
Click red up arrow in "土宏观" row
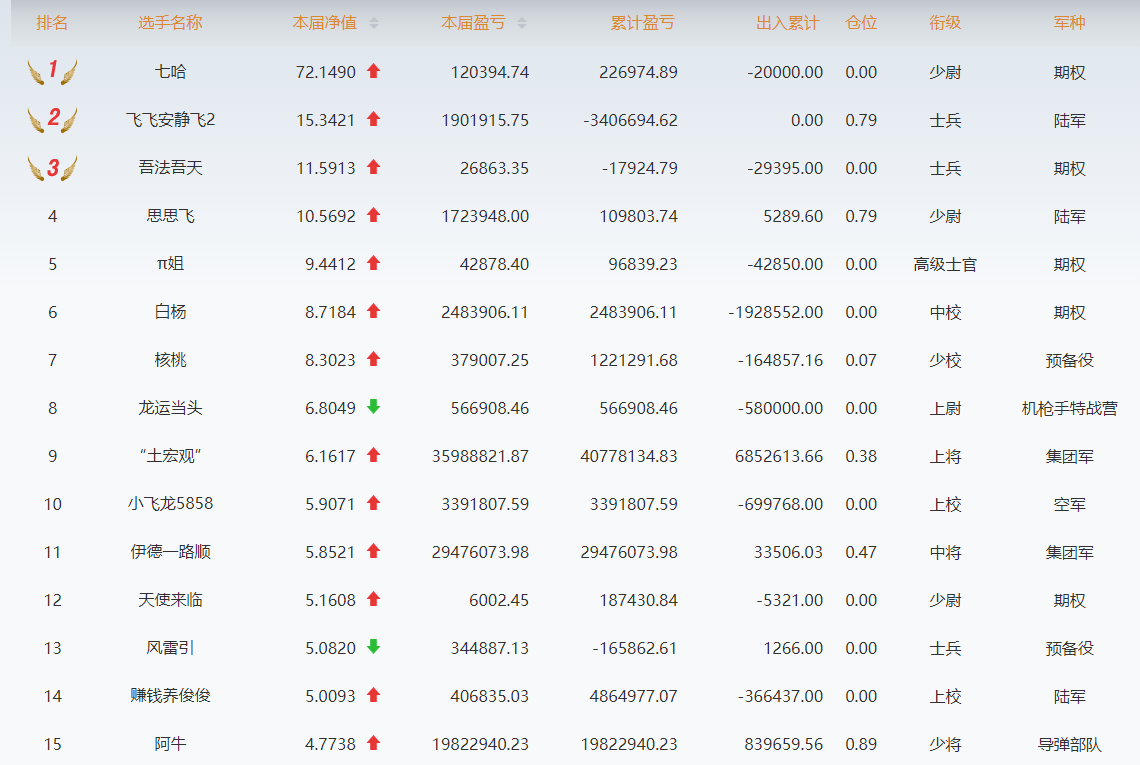(374, 454)
